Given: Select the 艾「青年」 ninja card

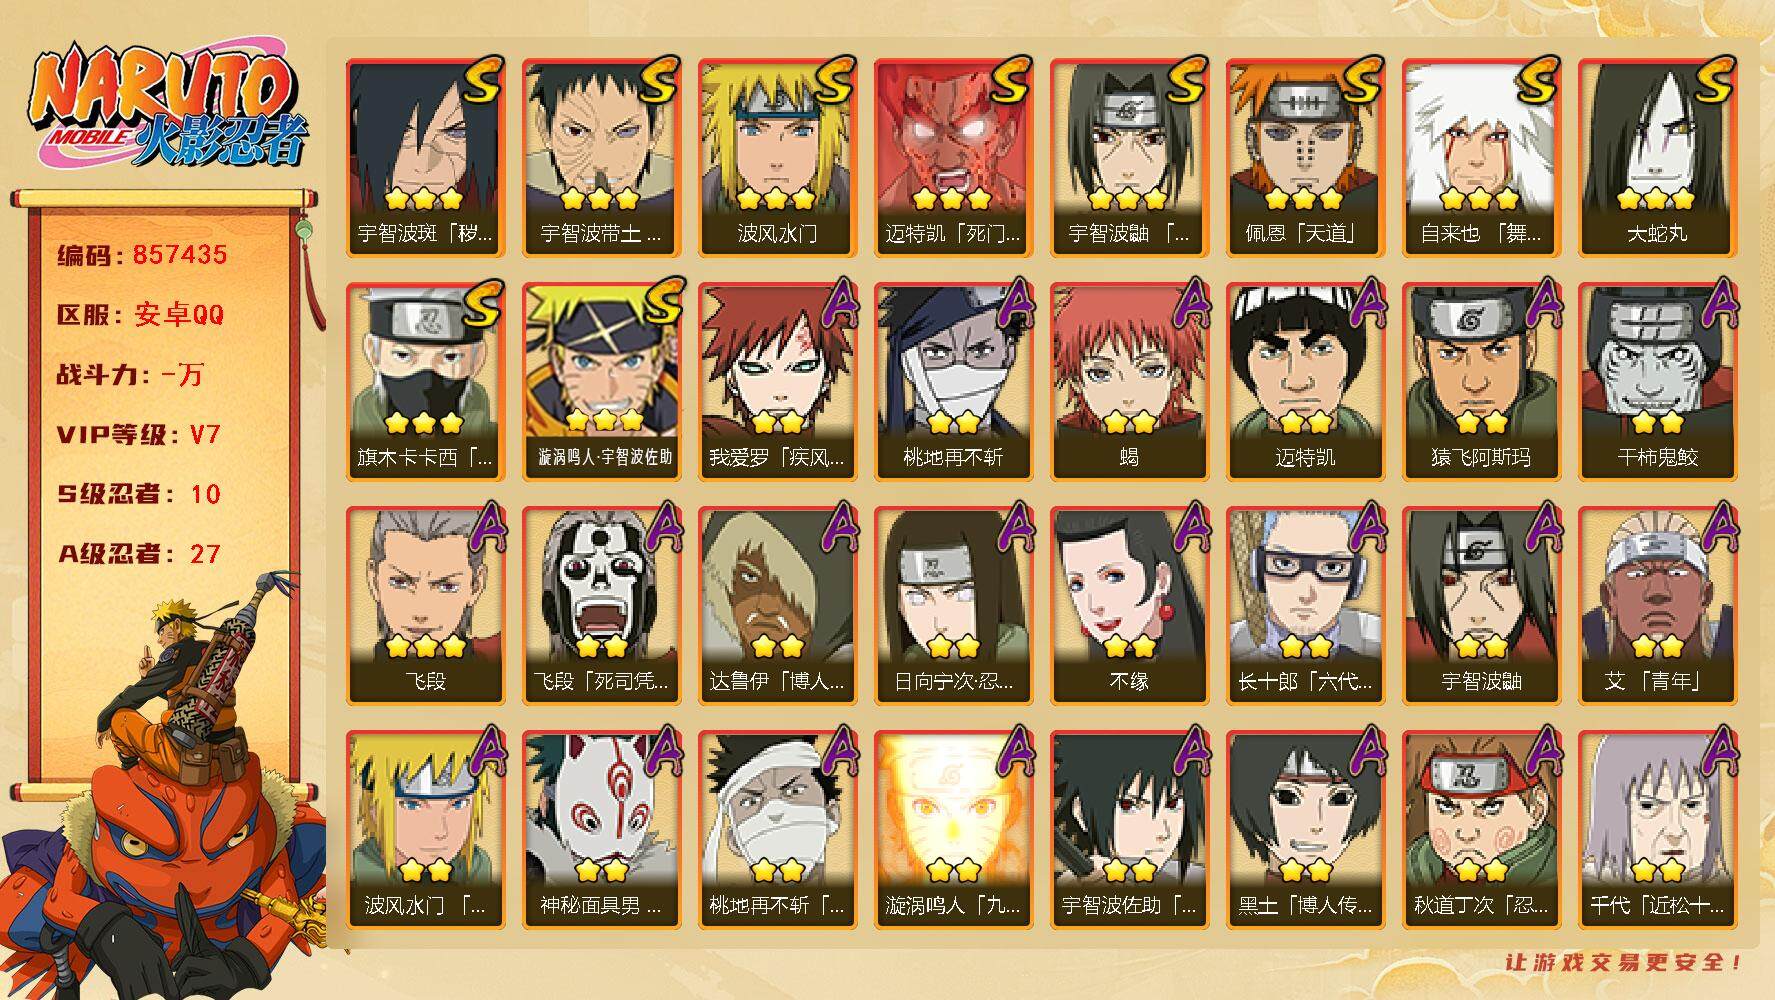Looking at the screenshot, I should [1657, 605].
